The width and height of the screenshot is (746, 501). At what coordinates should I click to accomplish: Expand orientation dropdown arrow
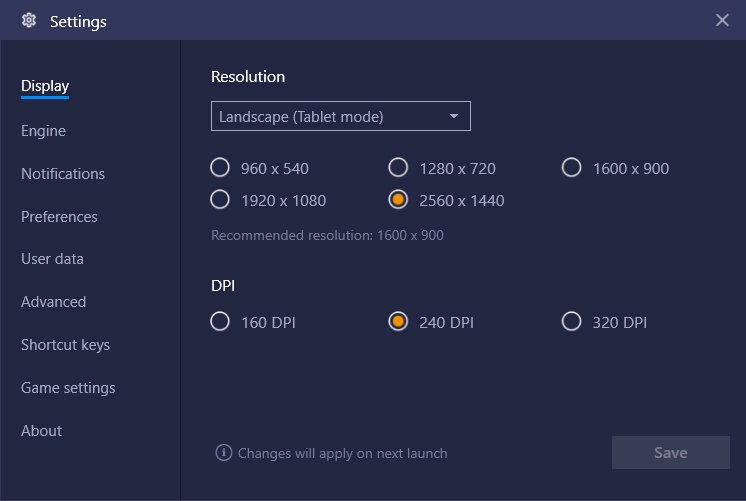pyautogui.click(x=454, y=116)
